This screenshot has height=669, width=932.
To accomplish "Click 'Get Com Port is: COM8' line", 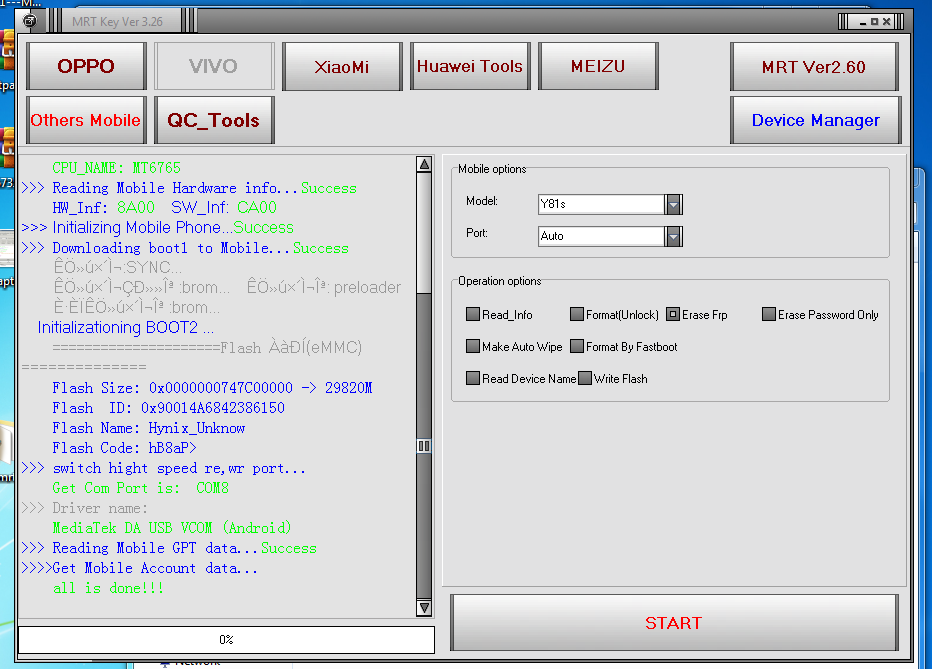I will click(x=140, y=488).
